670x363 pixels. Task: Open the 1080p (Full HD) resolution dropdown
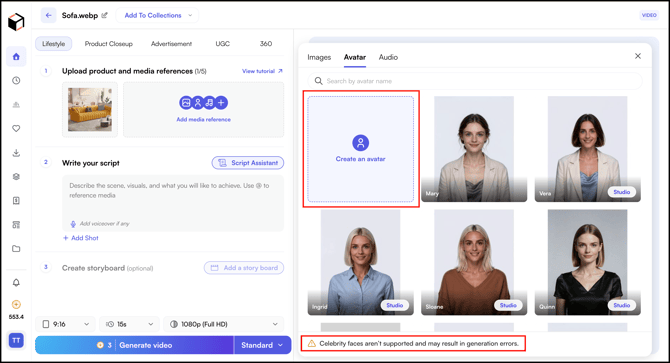[223, 324]
